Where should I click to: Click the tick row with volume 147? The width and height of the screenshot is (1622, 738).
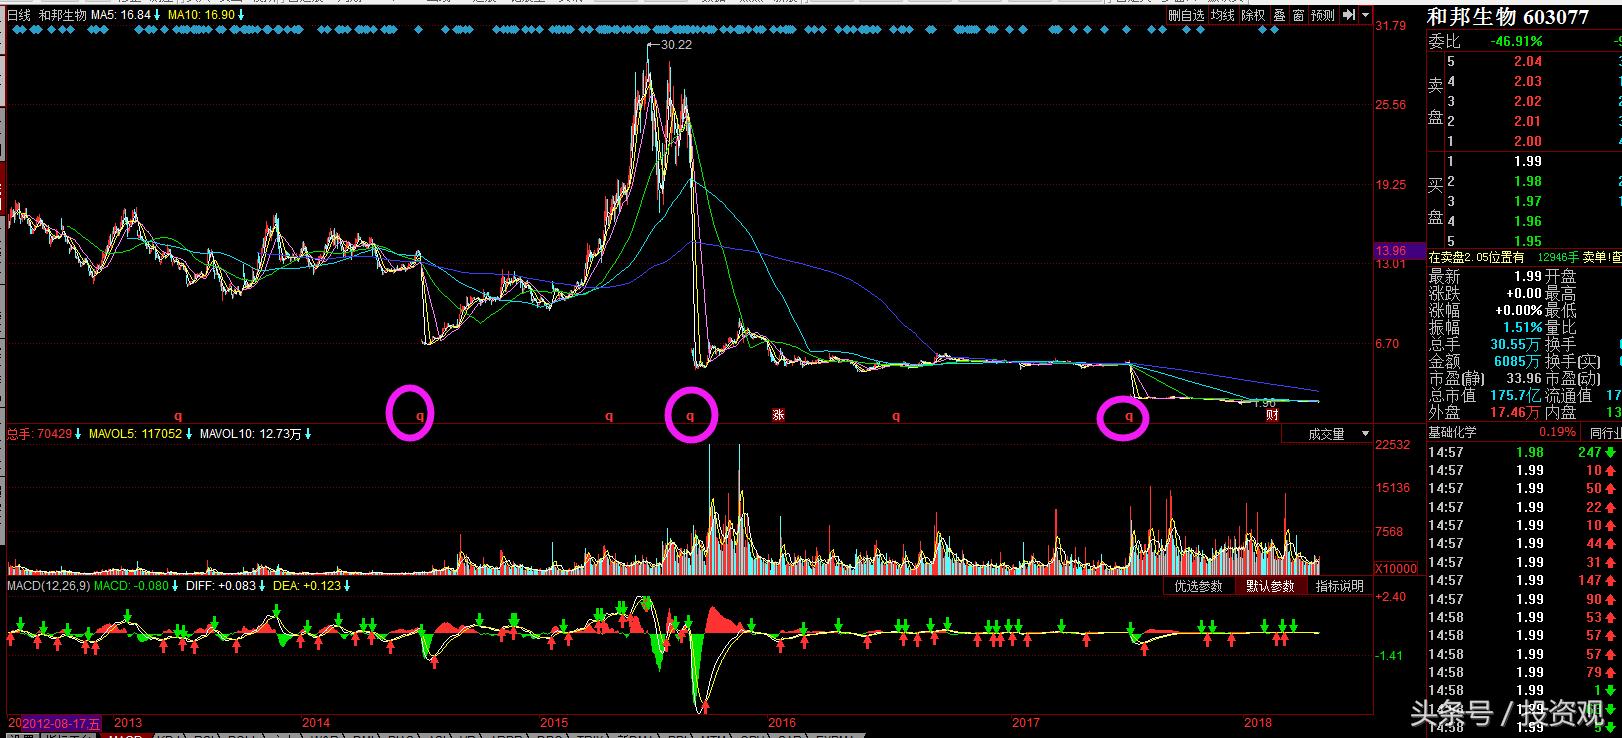(x=1524, y=580)
